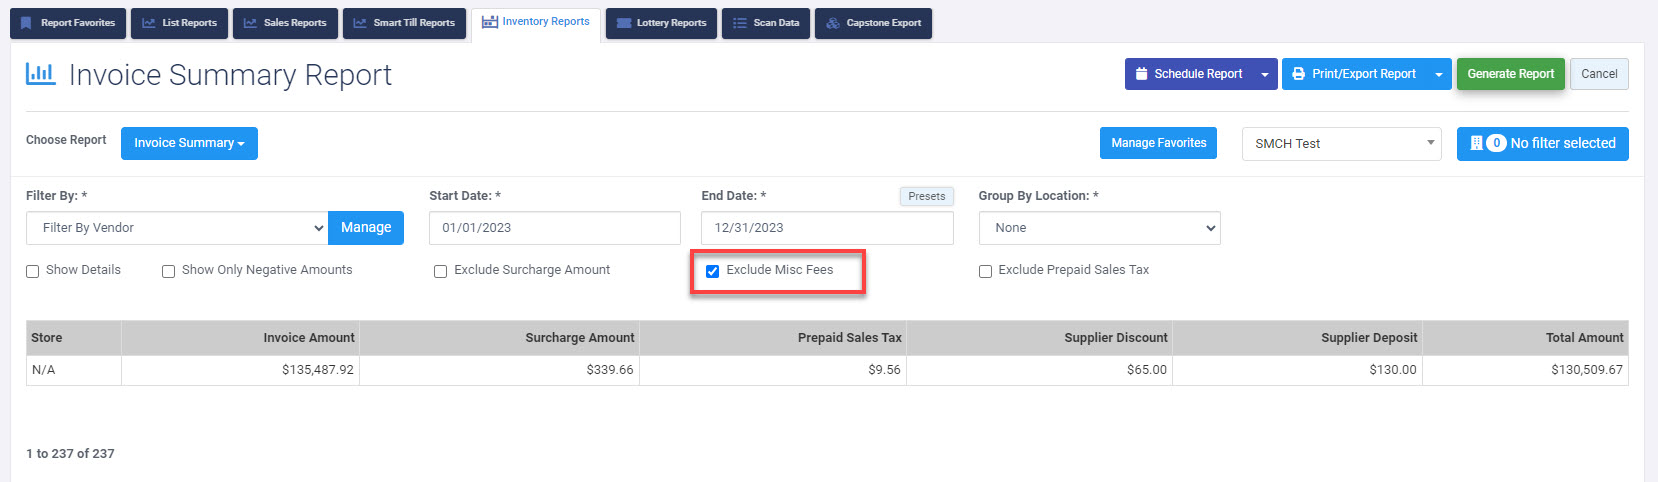Expand the Schedule Report dropdown arrow
The height and width of the screenshot is (482, 1658).
[x=1265, y=74]
